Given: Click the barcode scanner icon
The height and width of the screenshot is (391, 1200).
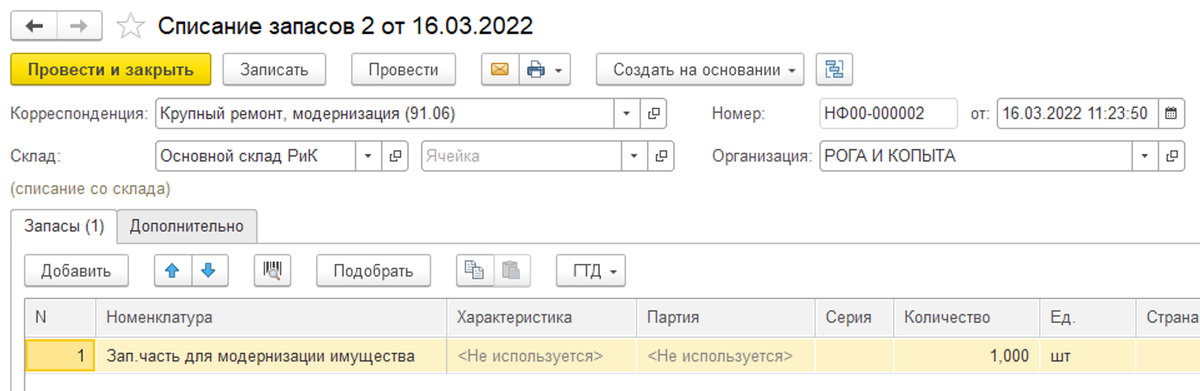Looking at the screenshot, I should tap(271, 270).
